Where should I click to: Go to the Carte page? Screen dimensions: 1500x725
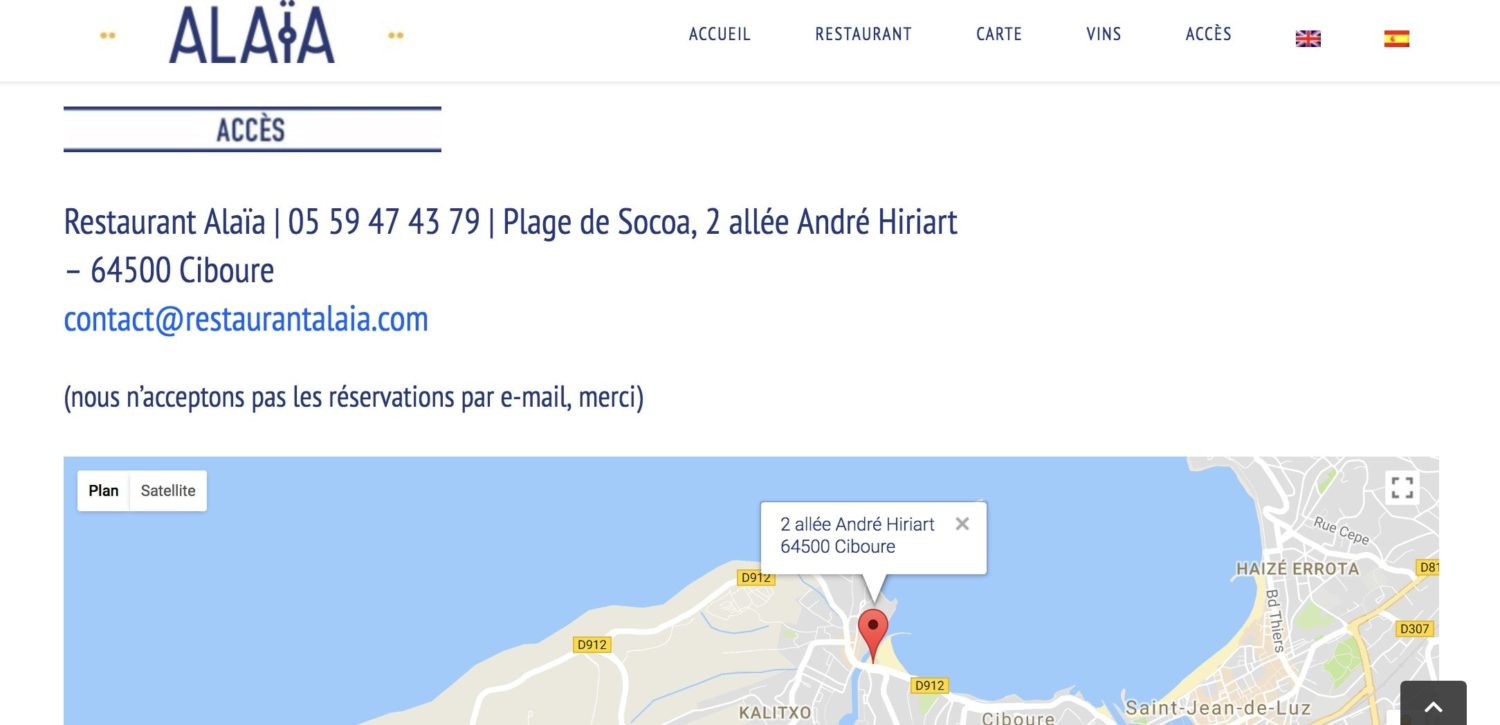tap(999, 34)
